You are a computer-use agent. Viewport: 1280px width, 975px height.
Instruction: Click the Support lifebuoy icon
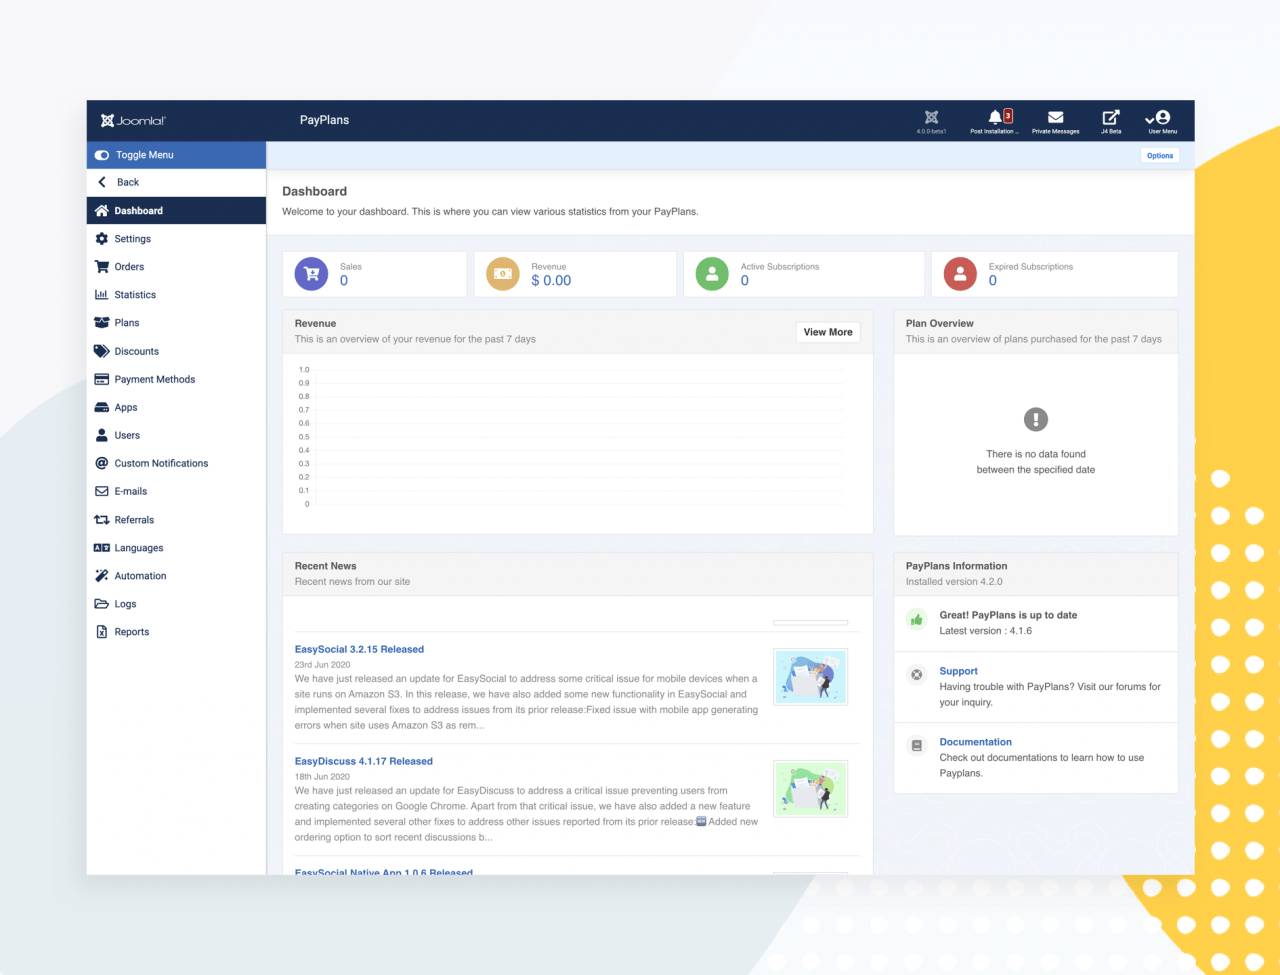[x=917, y=675]
